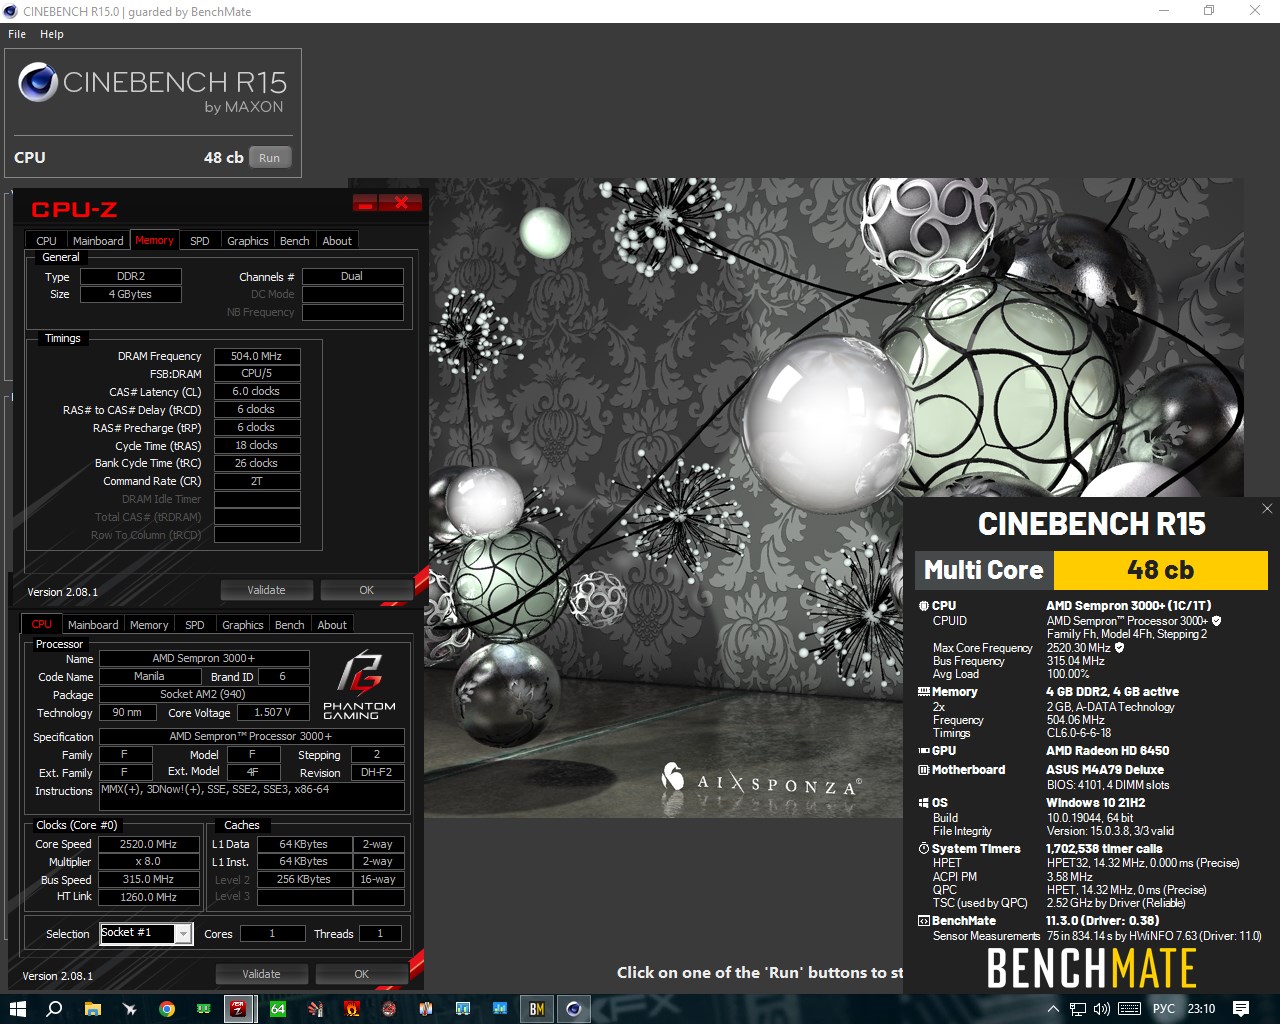
Task: Switch to CPU-Z via its red taskbar icon
Action: 238,1009
